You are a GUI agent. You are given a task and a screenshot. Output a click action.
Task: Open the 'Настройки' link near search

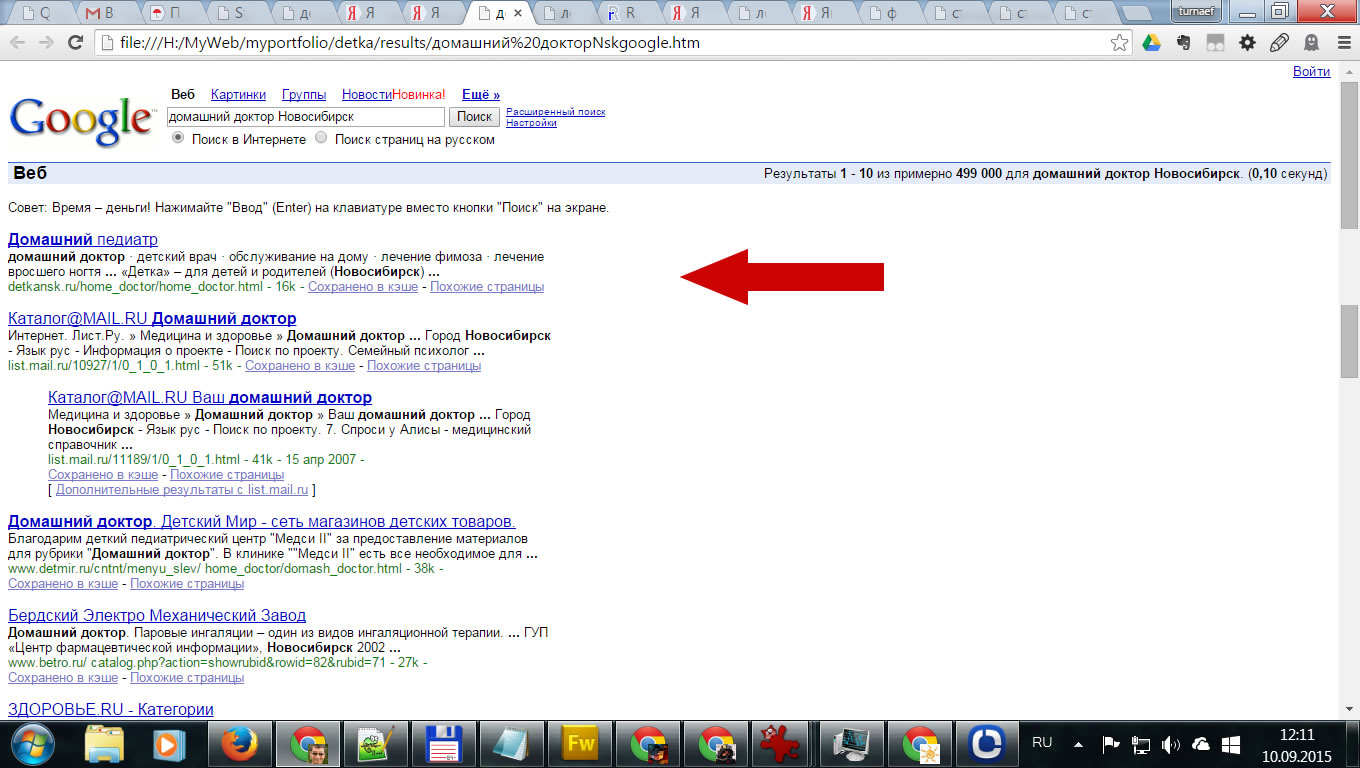[x=531, y=123]
